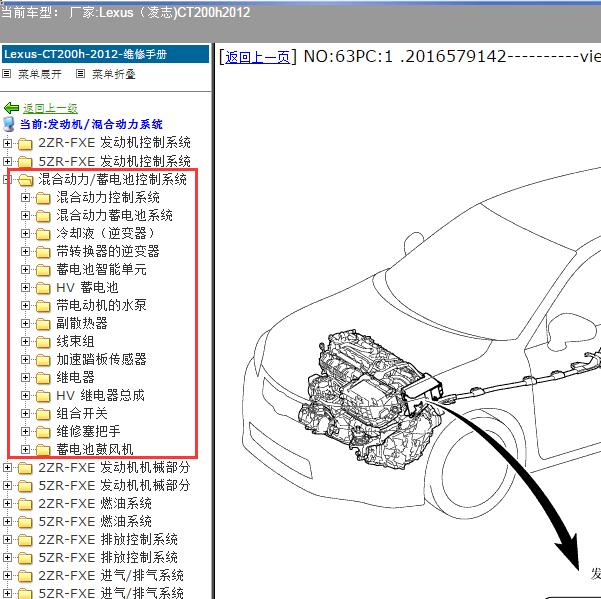Click folder icon of 蓄电池智能单元
This screenshot has width=601, height=599.
pos(43,270)
